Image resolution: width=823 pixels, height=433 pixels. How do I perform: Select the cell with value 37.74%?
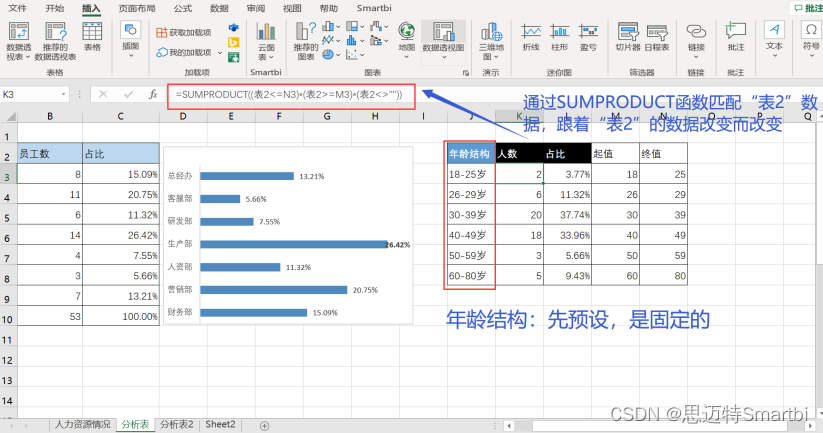567,215
